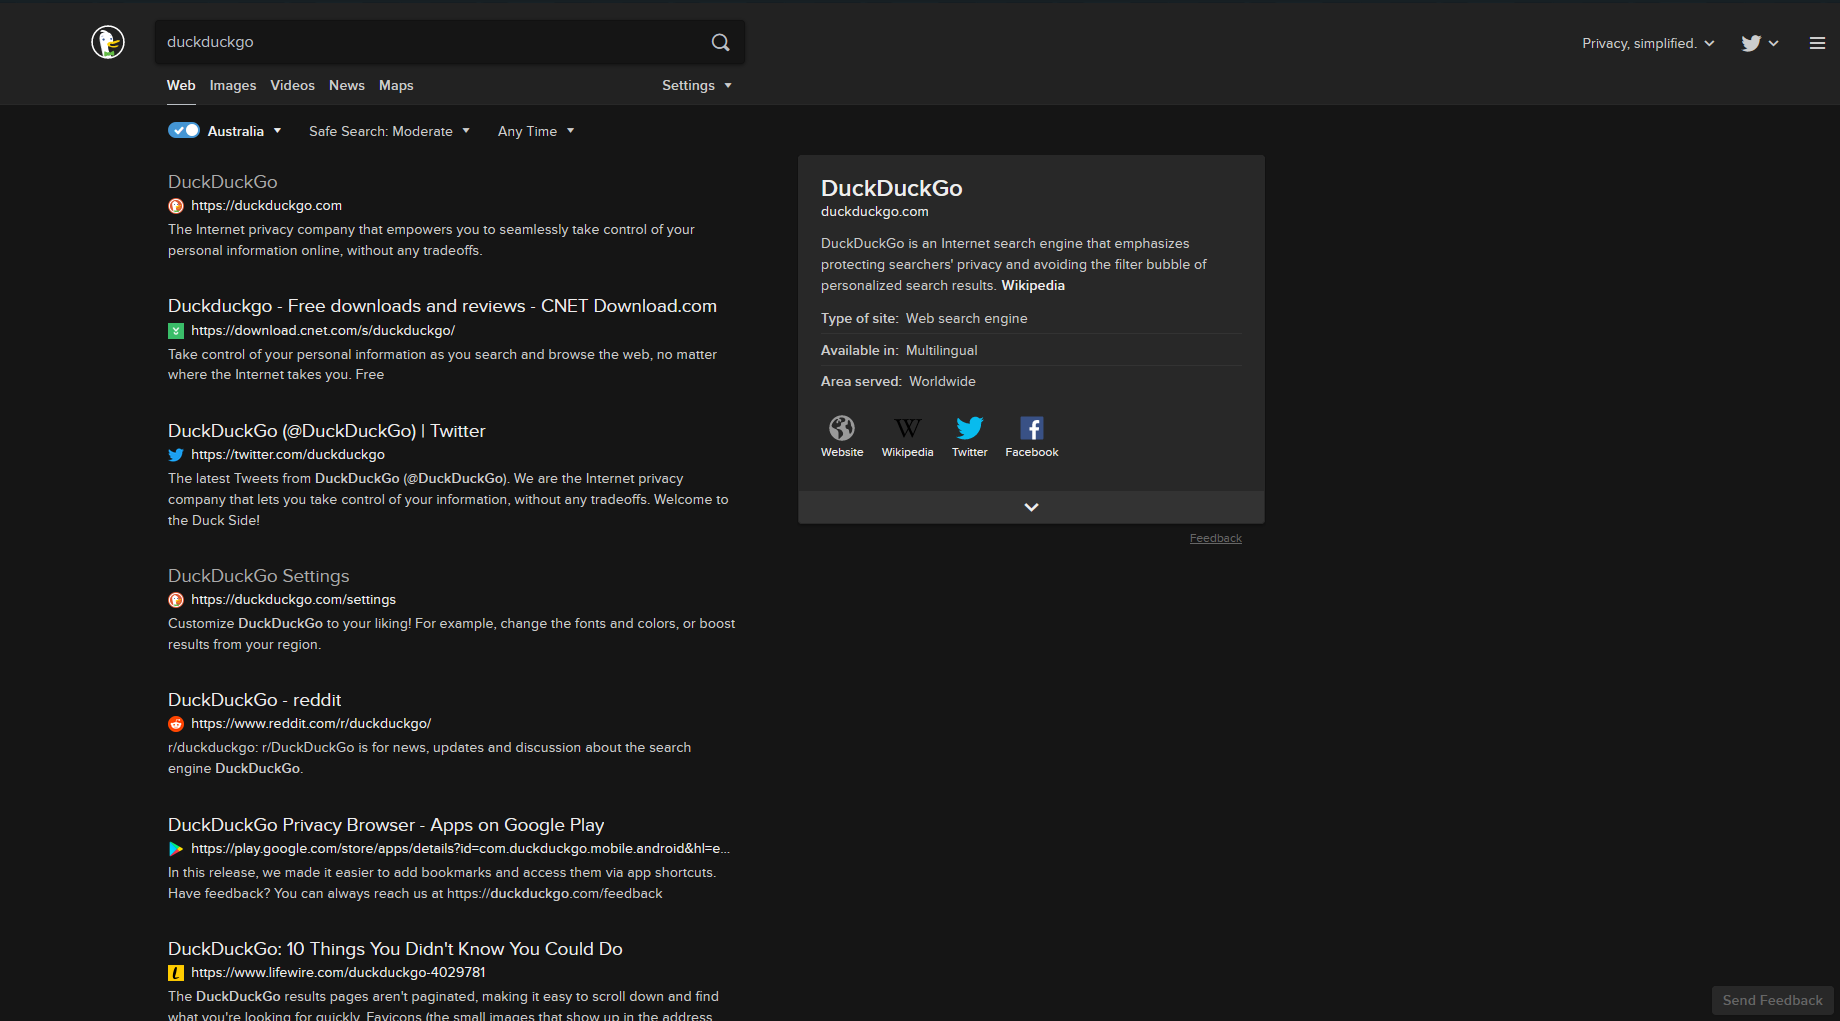Click duckduckgo.com under info panel title
The width and height of the screenshot is (1840, 1021).
click(x=875, y=211)
